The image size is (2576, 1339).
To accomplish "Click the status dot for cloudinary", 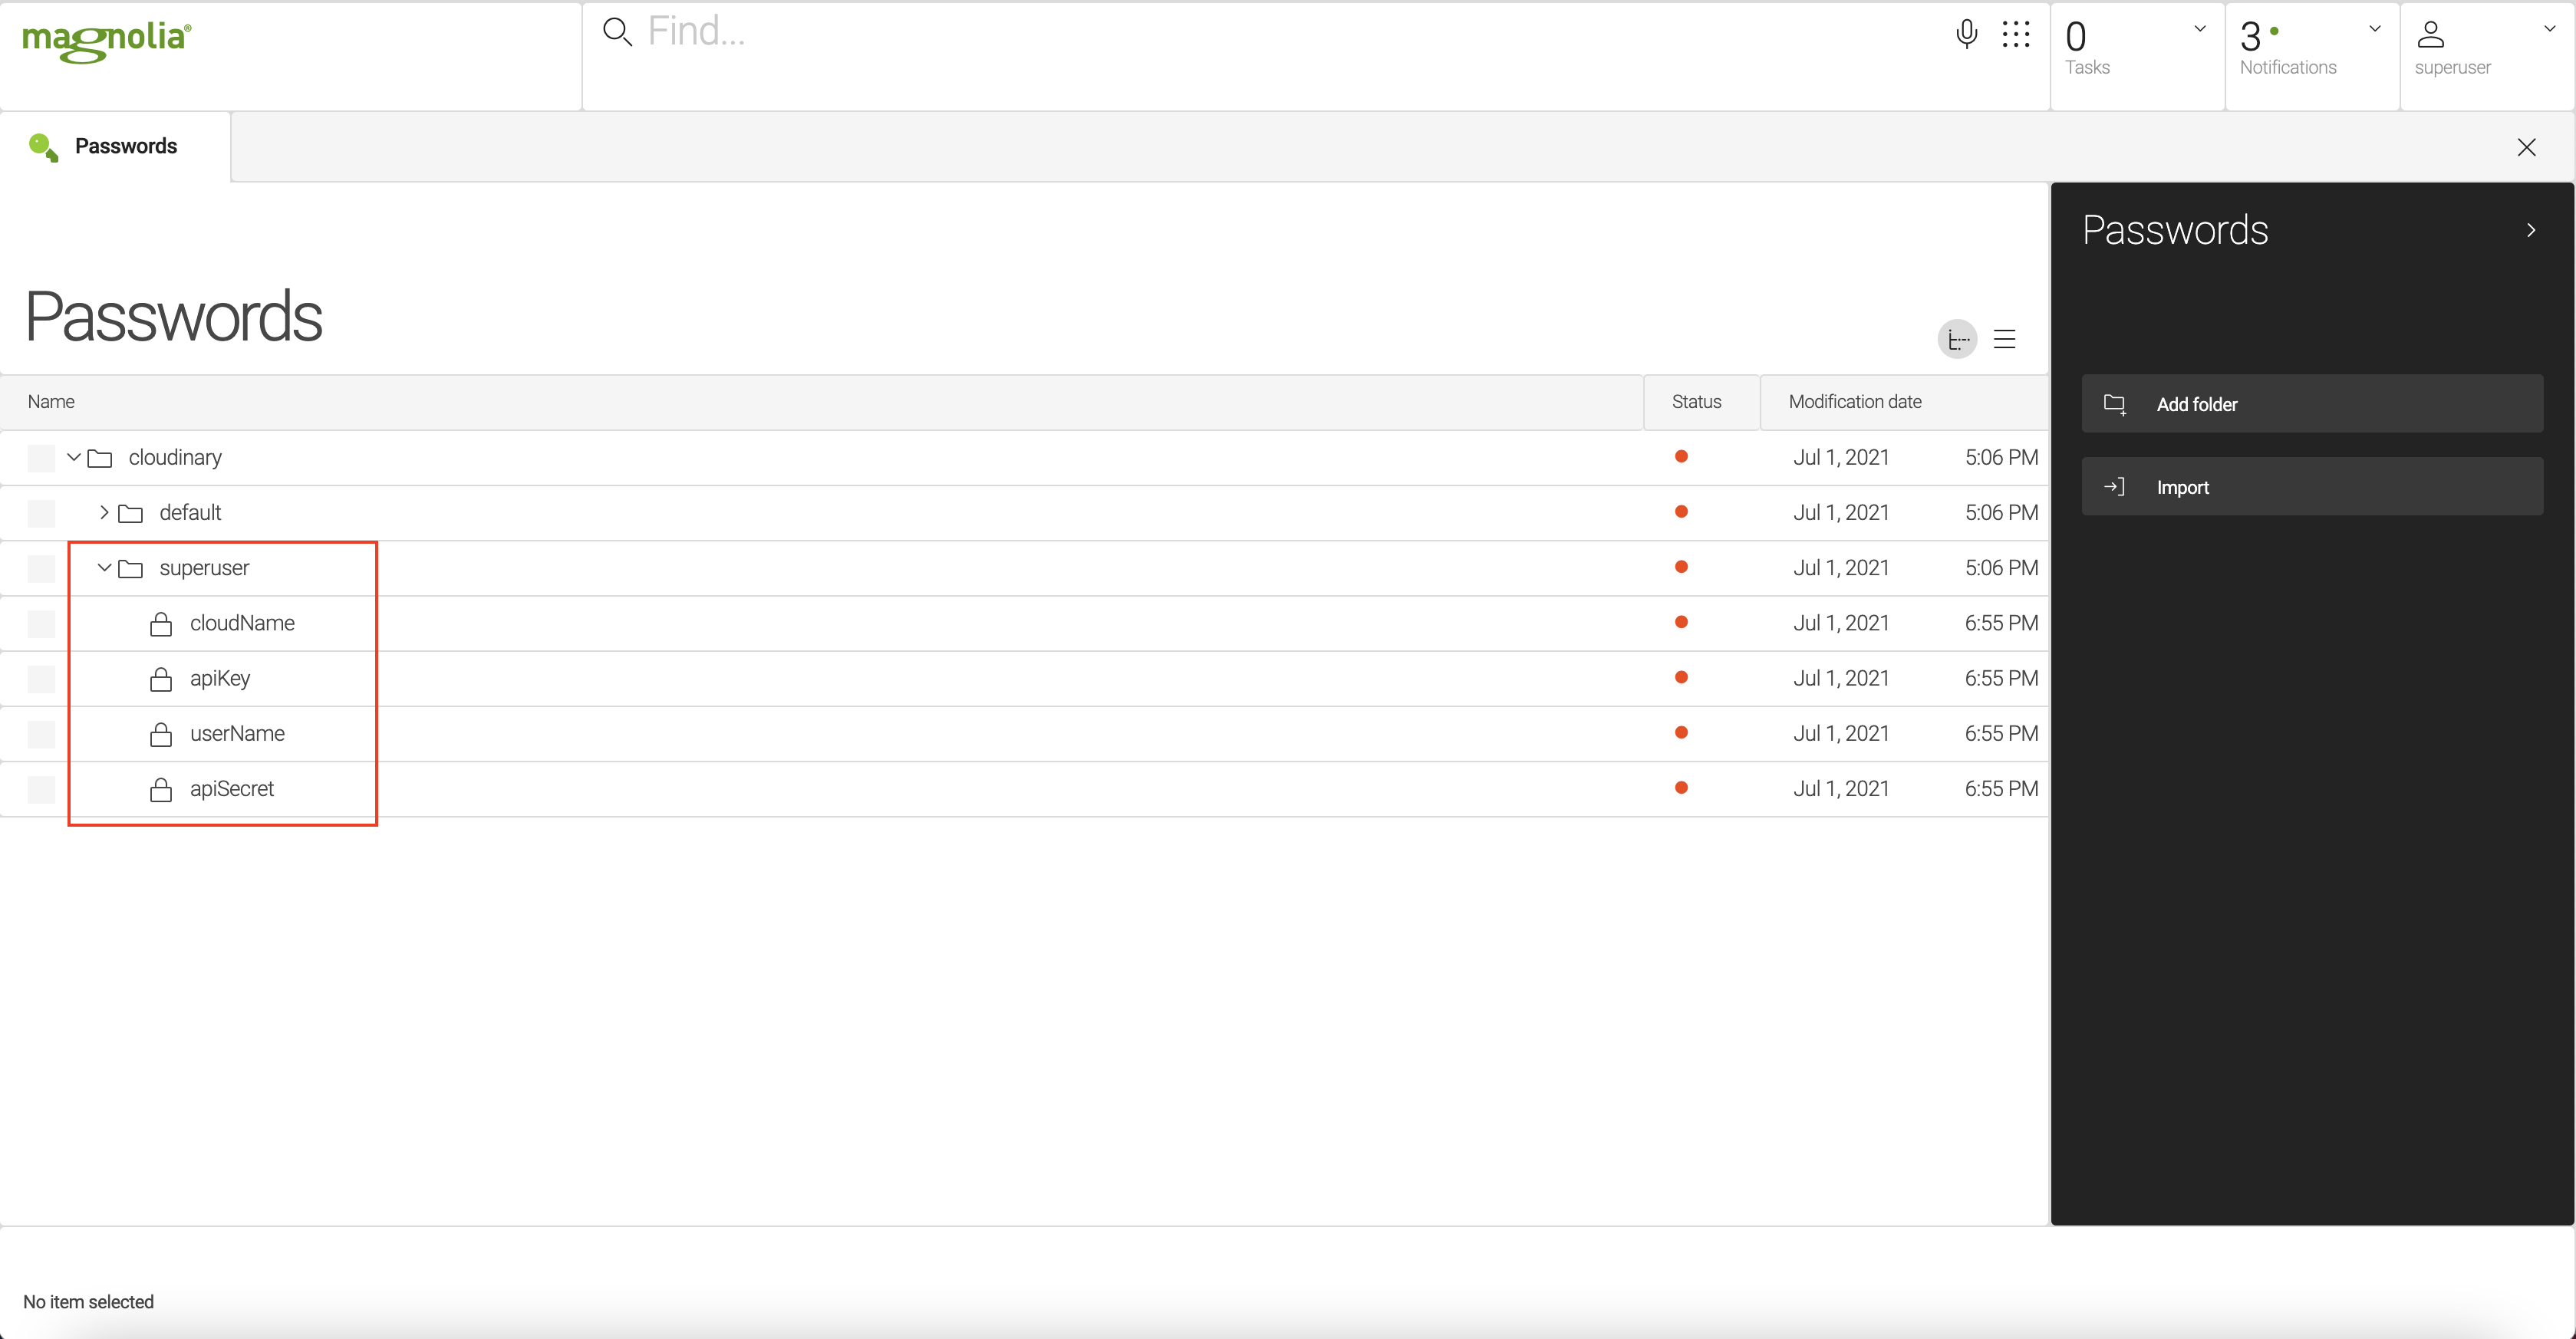I will 1681,457.
